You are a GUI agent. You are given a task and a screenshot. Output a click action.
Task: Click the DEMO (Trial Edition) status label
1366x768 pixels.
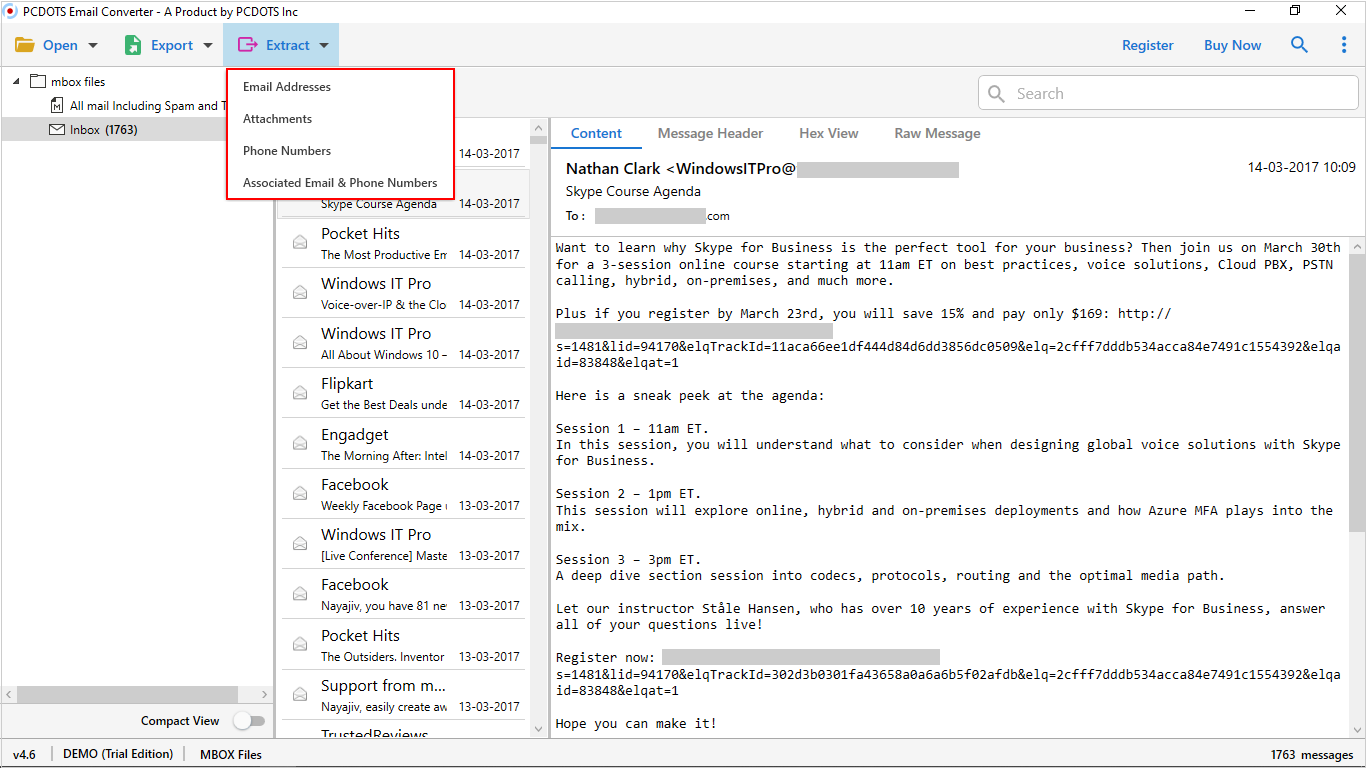[118, 754]
